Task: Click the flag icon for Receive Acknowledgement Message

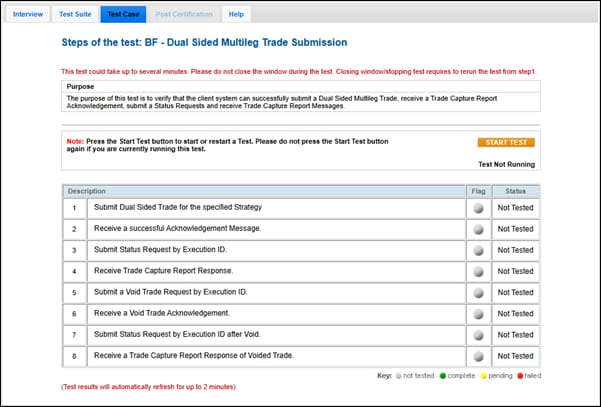Action: pyautogui.click(x=478, y=229)
